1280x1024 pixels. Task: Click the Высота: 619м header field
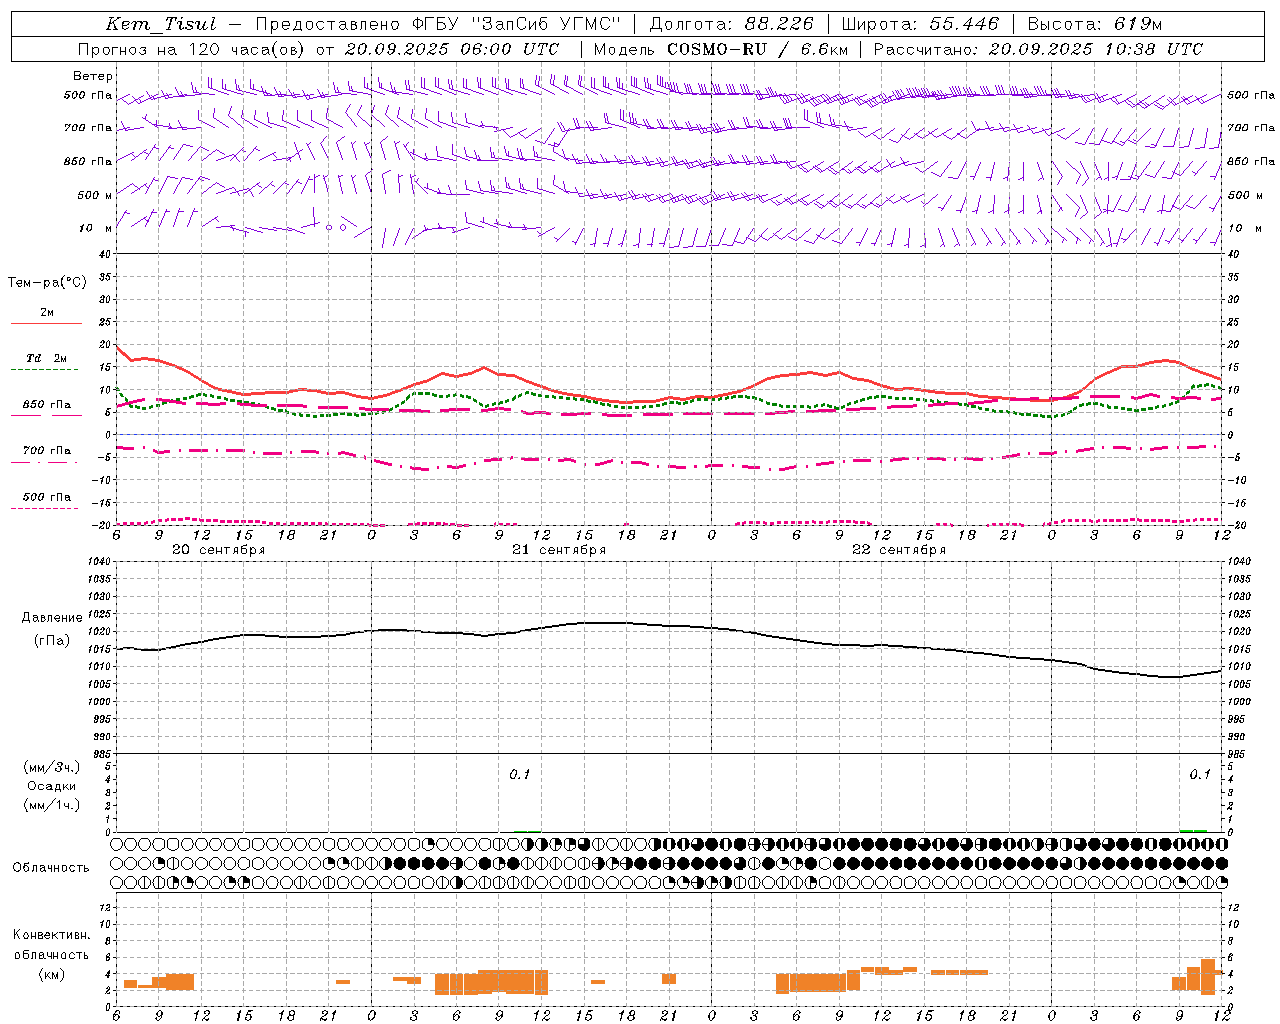[x=1095, y=24]
